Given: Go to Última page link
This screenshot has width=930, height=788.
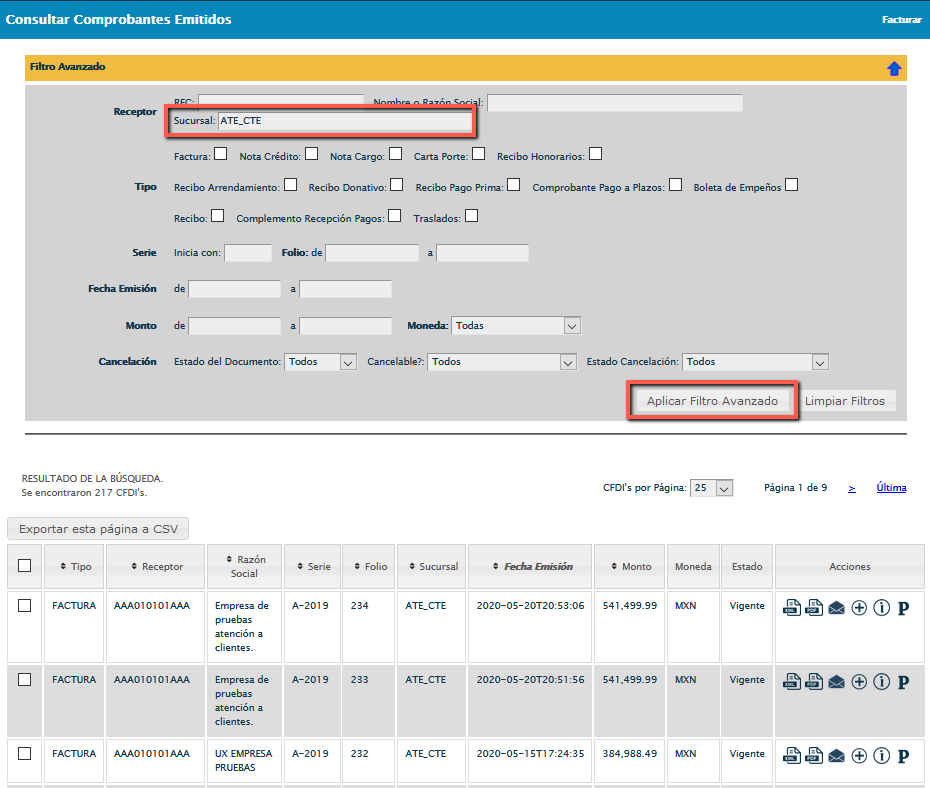Looking at the screenshot, I should click(x=891, y=488).
